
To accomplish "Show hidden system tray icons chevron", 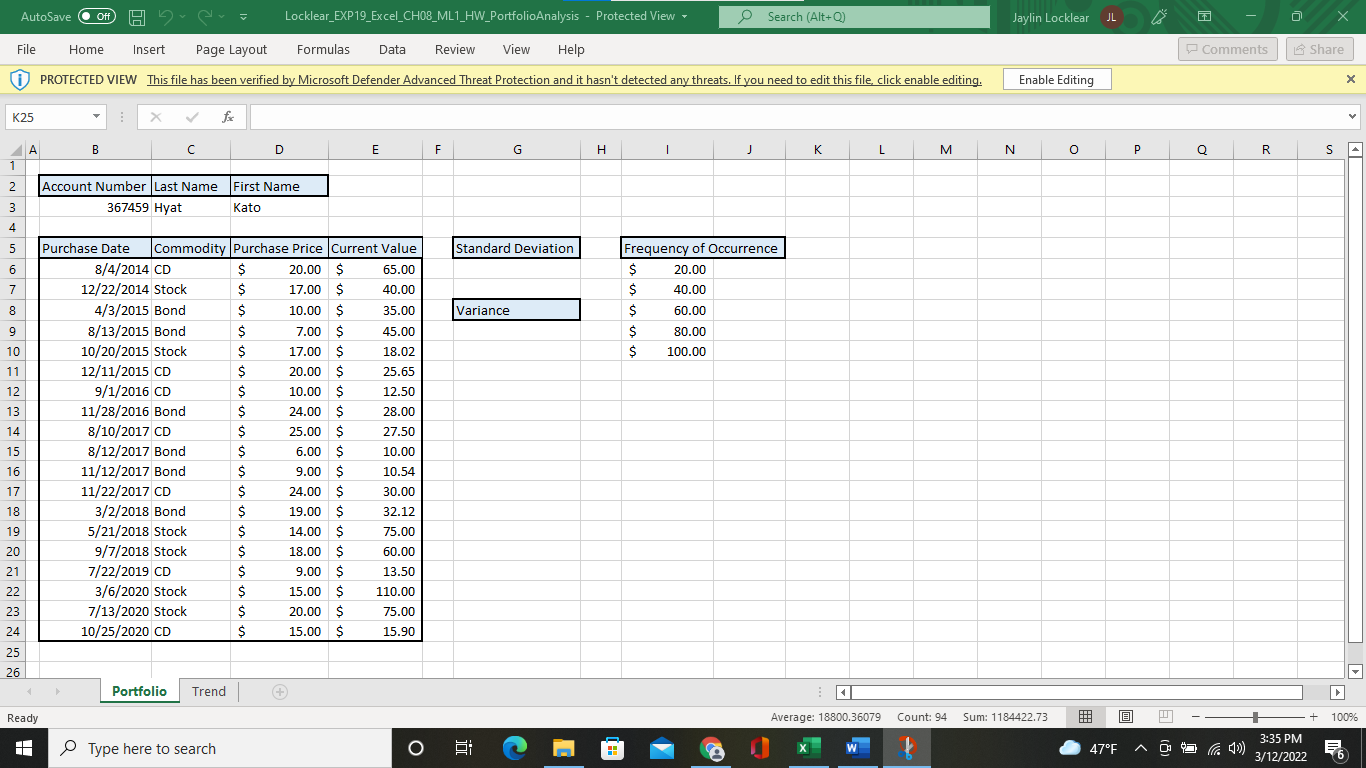I will (x=1141, y=749).
